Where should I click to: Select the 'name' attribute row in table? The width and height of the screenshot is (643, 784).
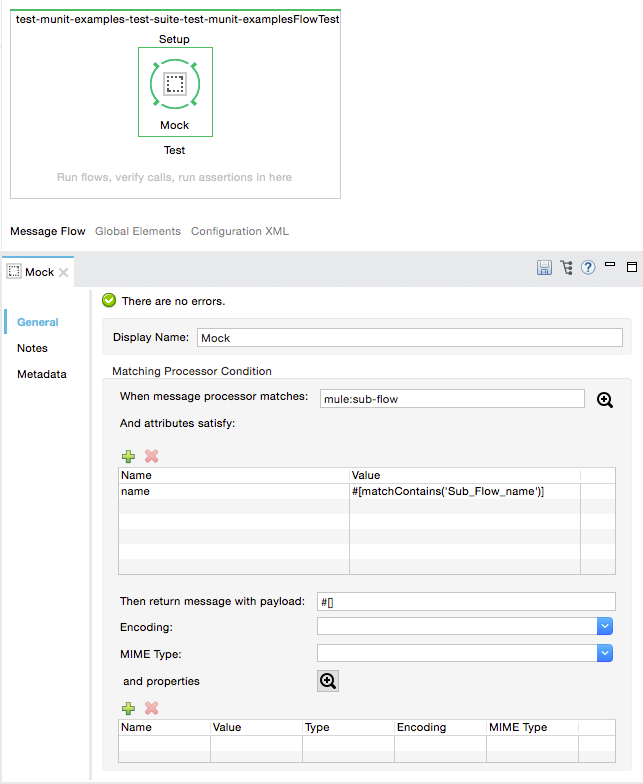click(234, 491)
